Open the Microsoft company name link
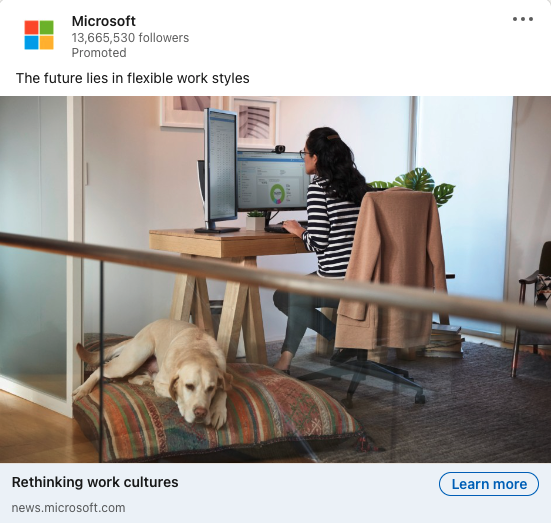This screenshot has width=551, height=525. (103, 21)
